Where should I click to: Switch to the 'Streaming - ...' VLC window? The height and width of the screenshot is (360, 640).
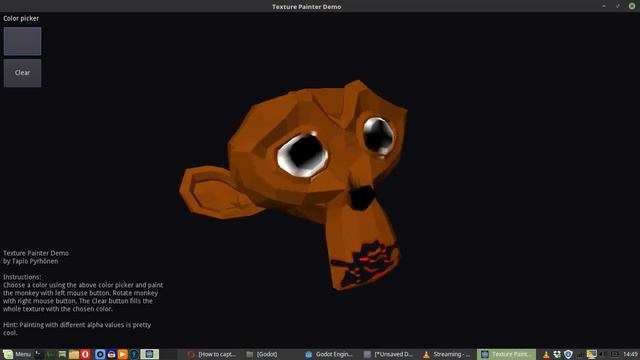click(447, 354)
